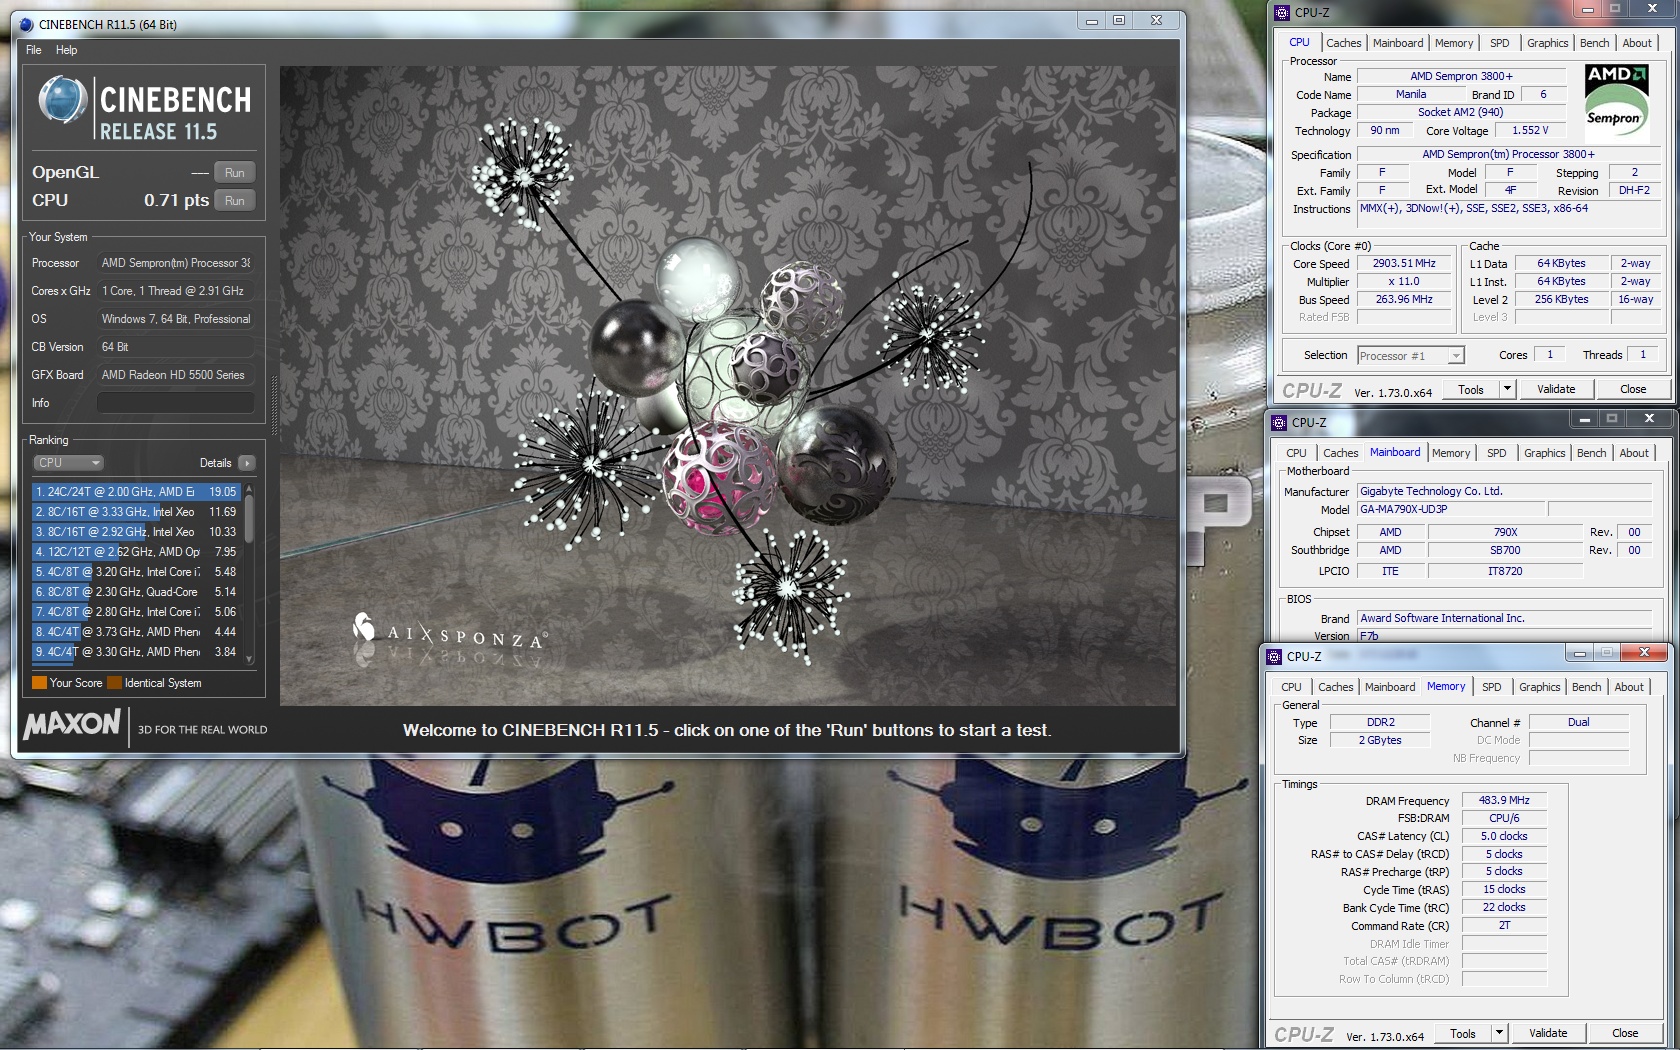Open the Help menu in Cinebench

coord(66,50)
